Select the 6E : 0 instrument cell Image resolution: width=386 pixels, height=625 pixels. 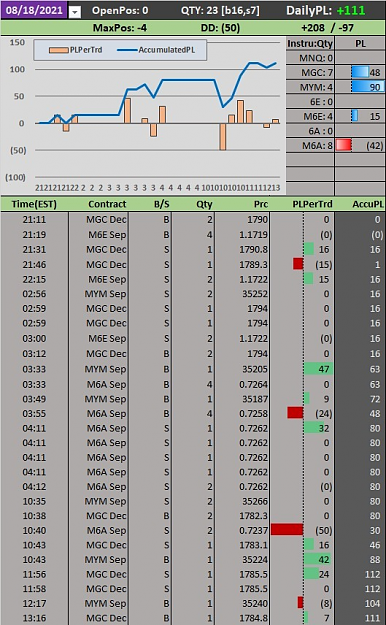click(310, 102)
